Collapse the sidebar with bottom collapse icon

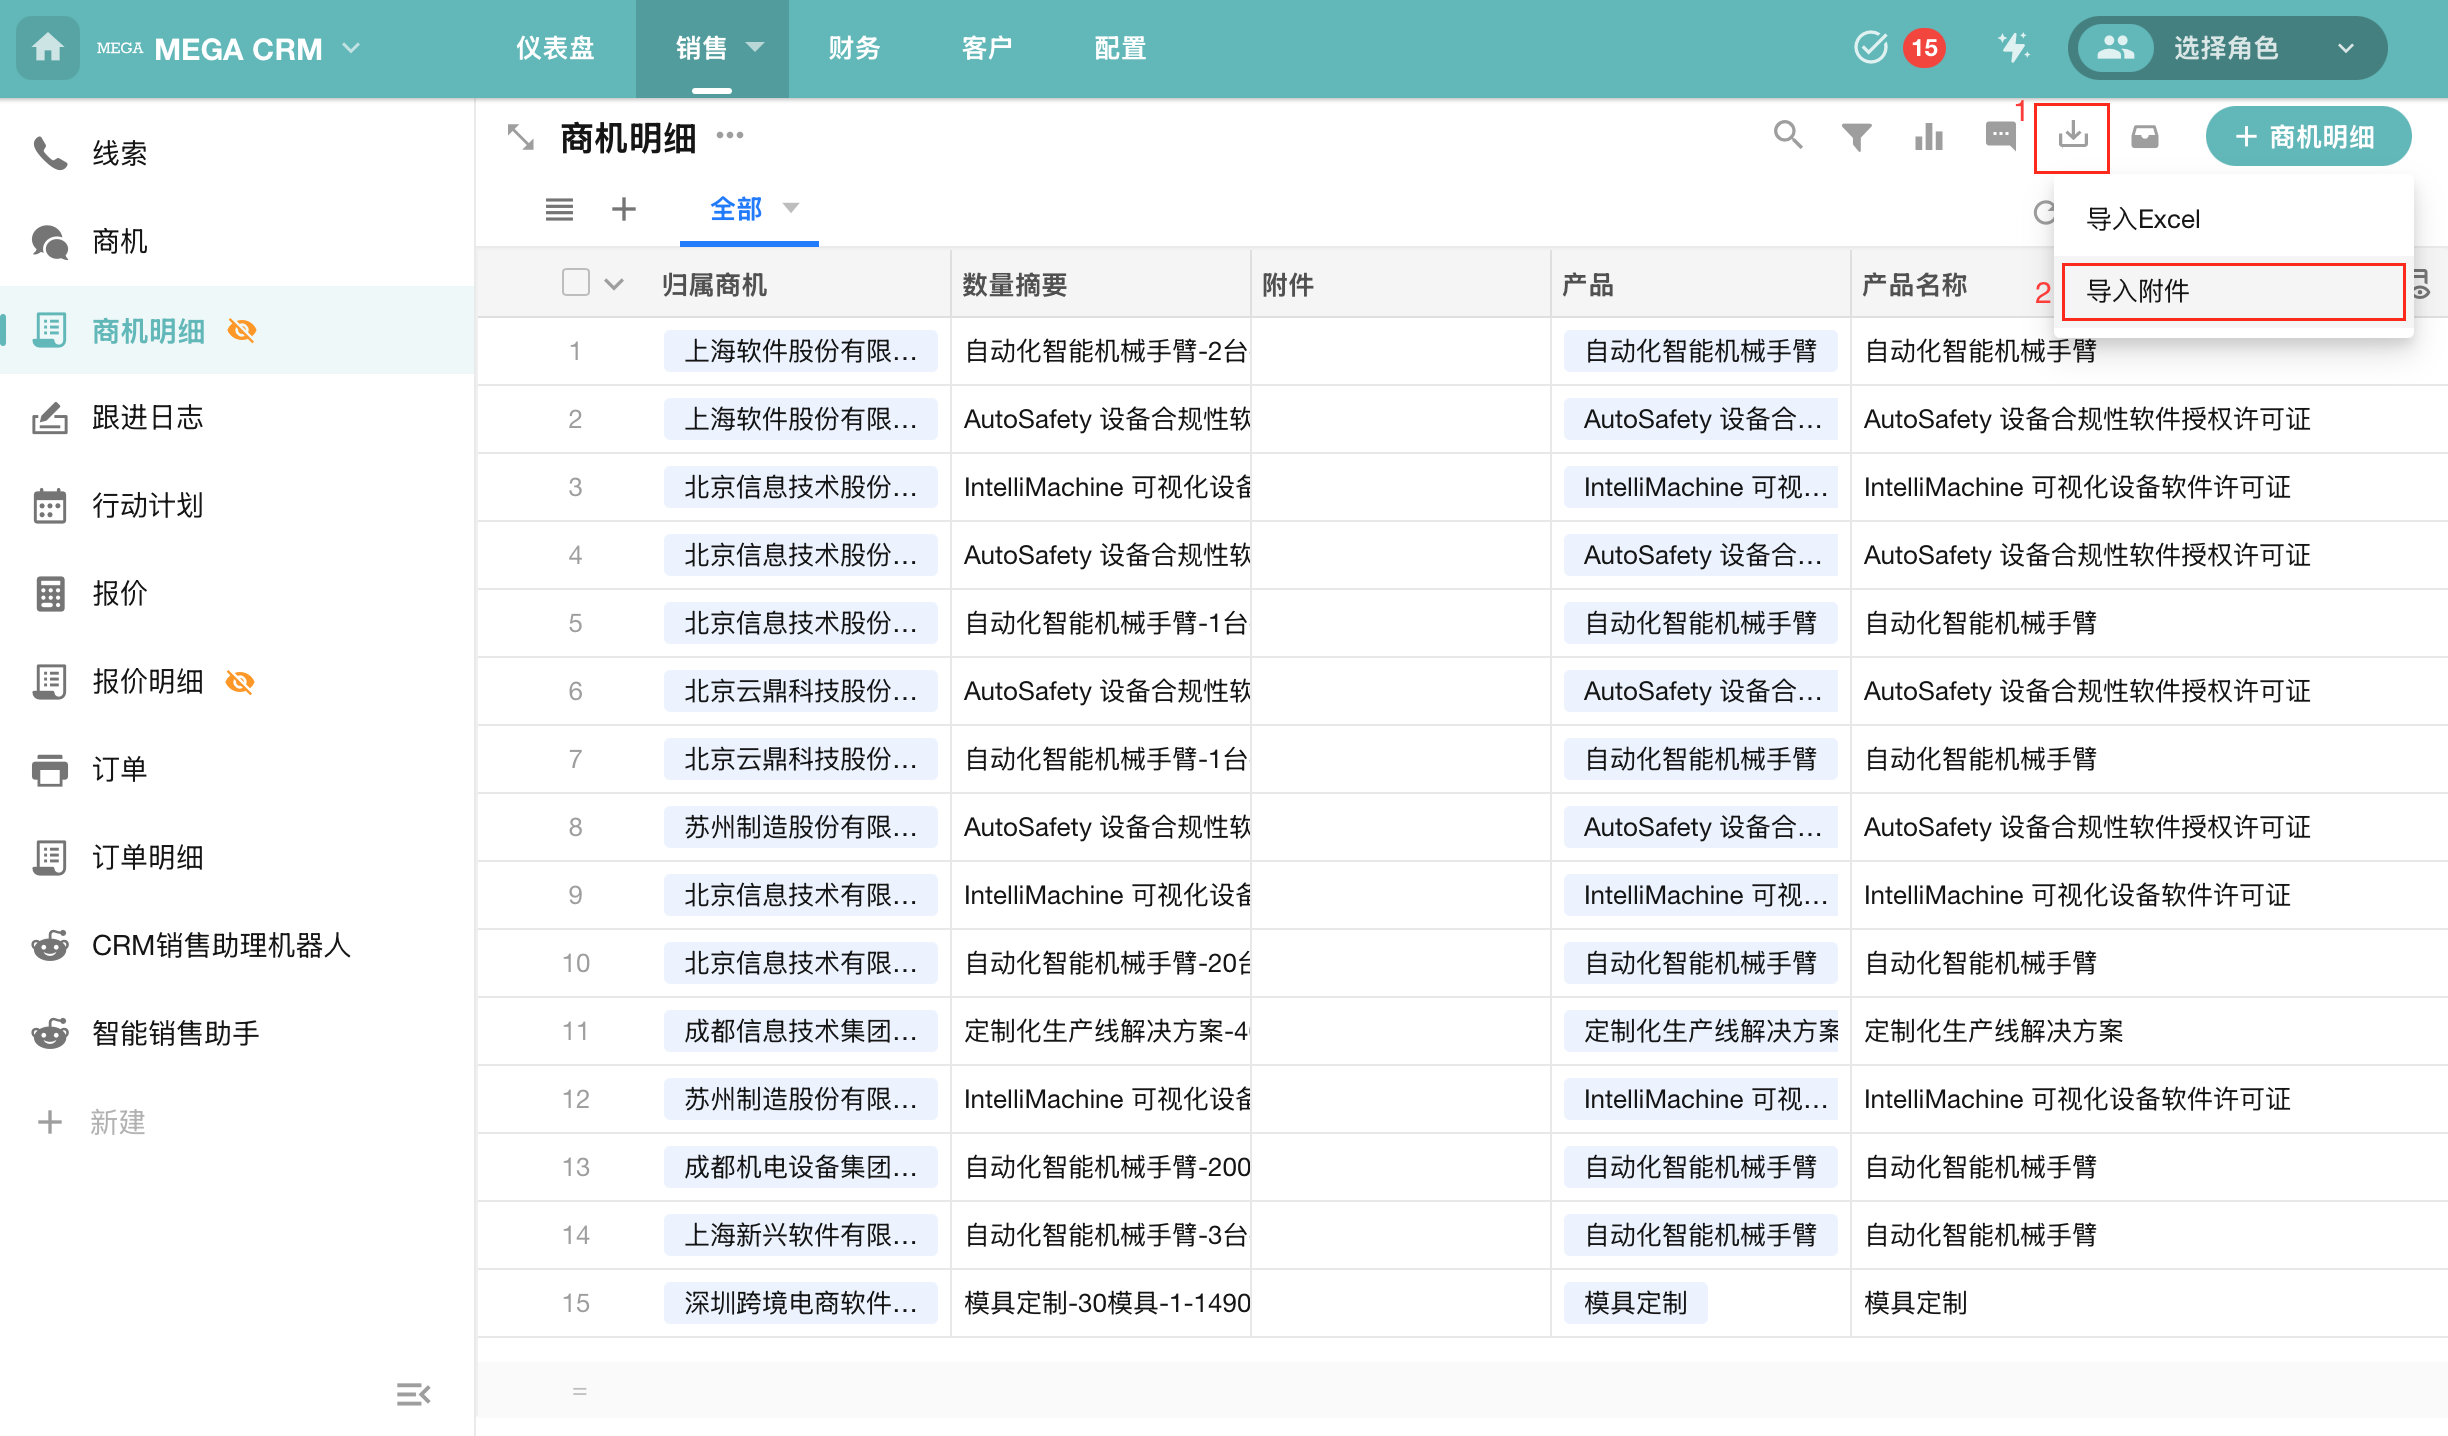(x=412, y=1393)
